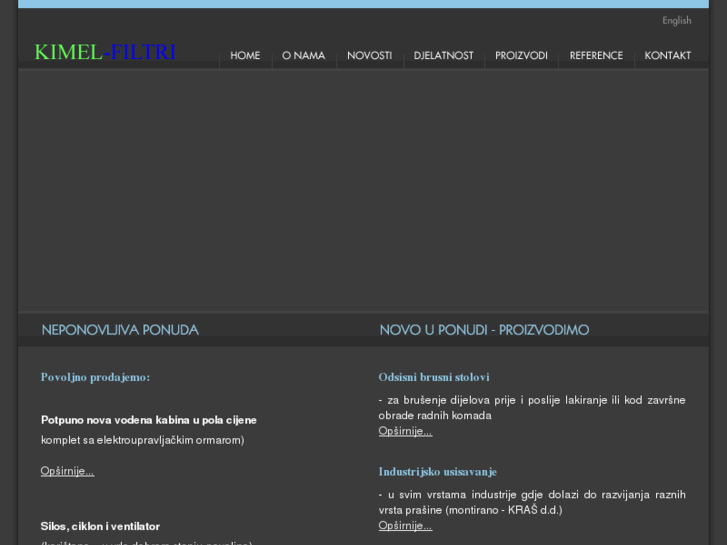Select DJELATNOST in the navigation
The image size is (727, 545).
[444, 56]
